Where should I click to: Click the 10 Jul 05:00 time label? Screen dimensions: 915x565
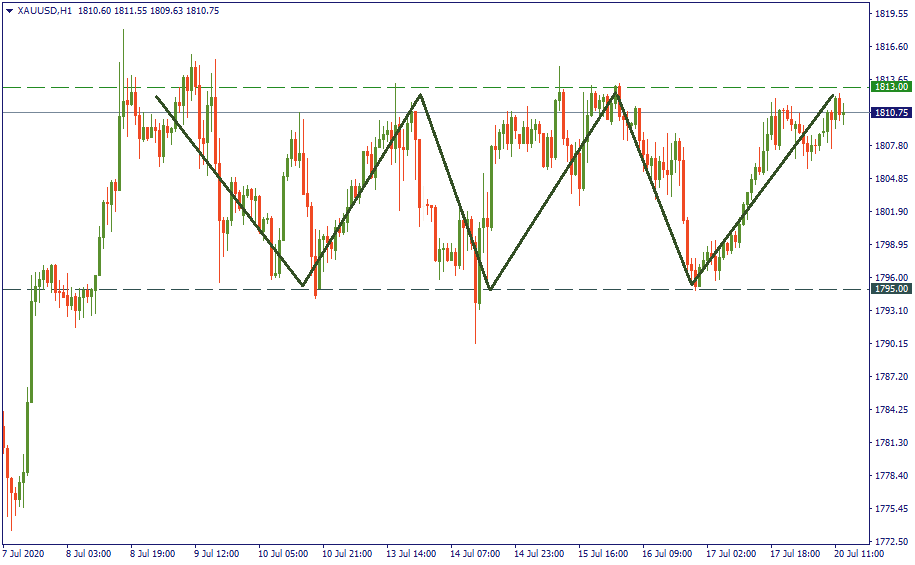coord(284,553)
